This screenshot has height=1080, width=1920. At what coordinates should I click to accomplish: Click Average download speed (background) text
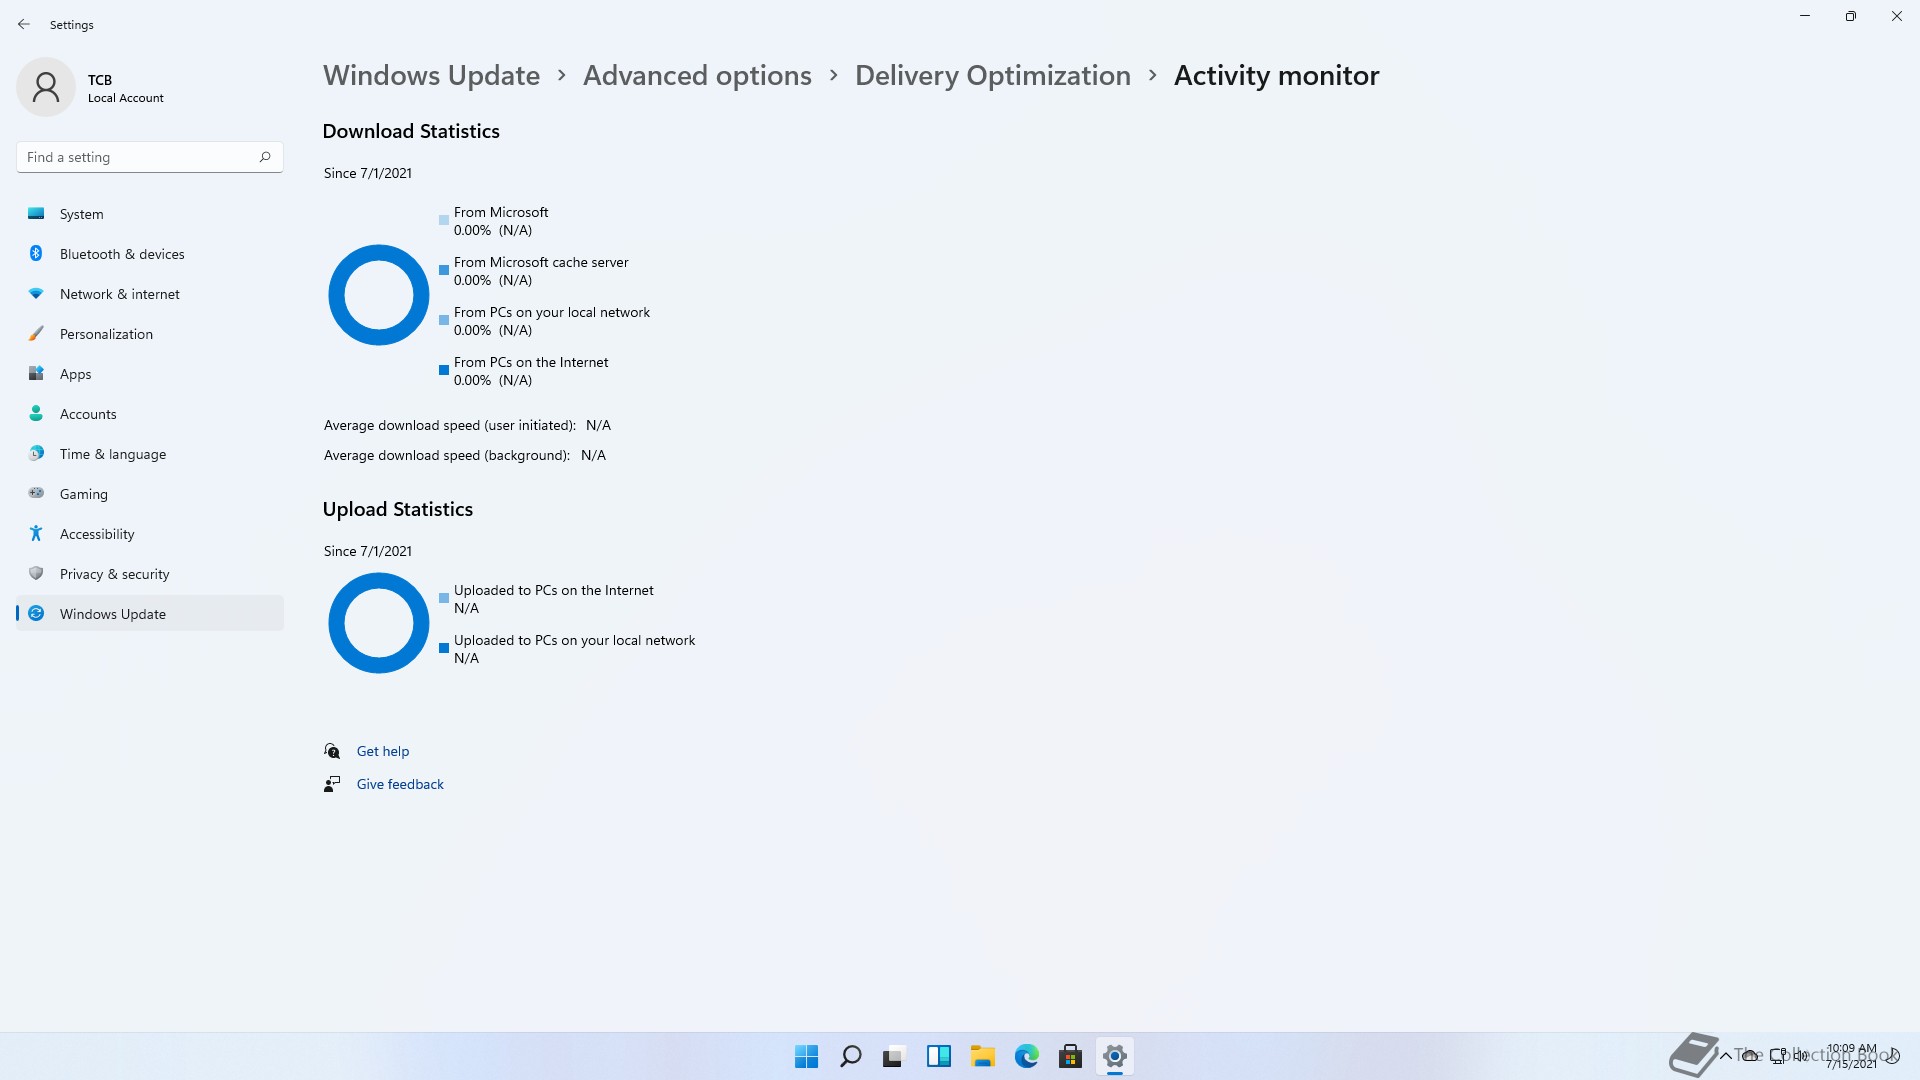(x=447, y=455)
